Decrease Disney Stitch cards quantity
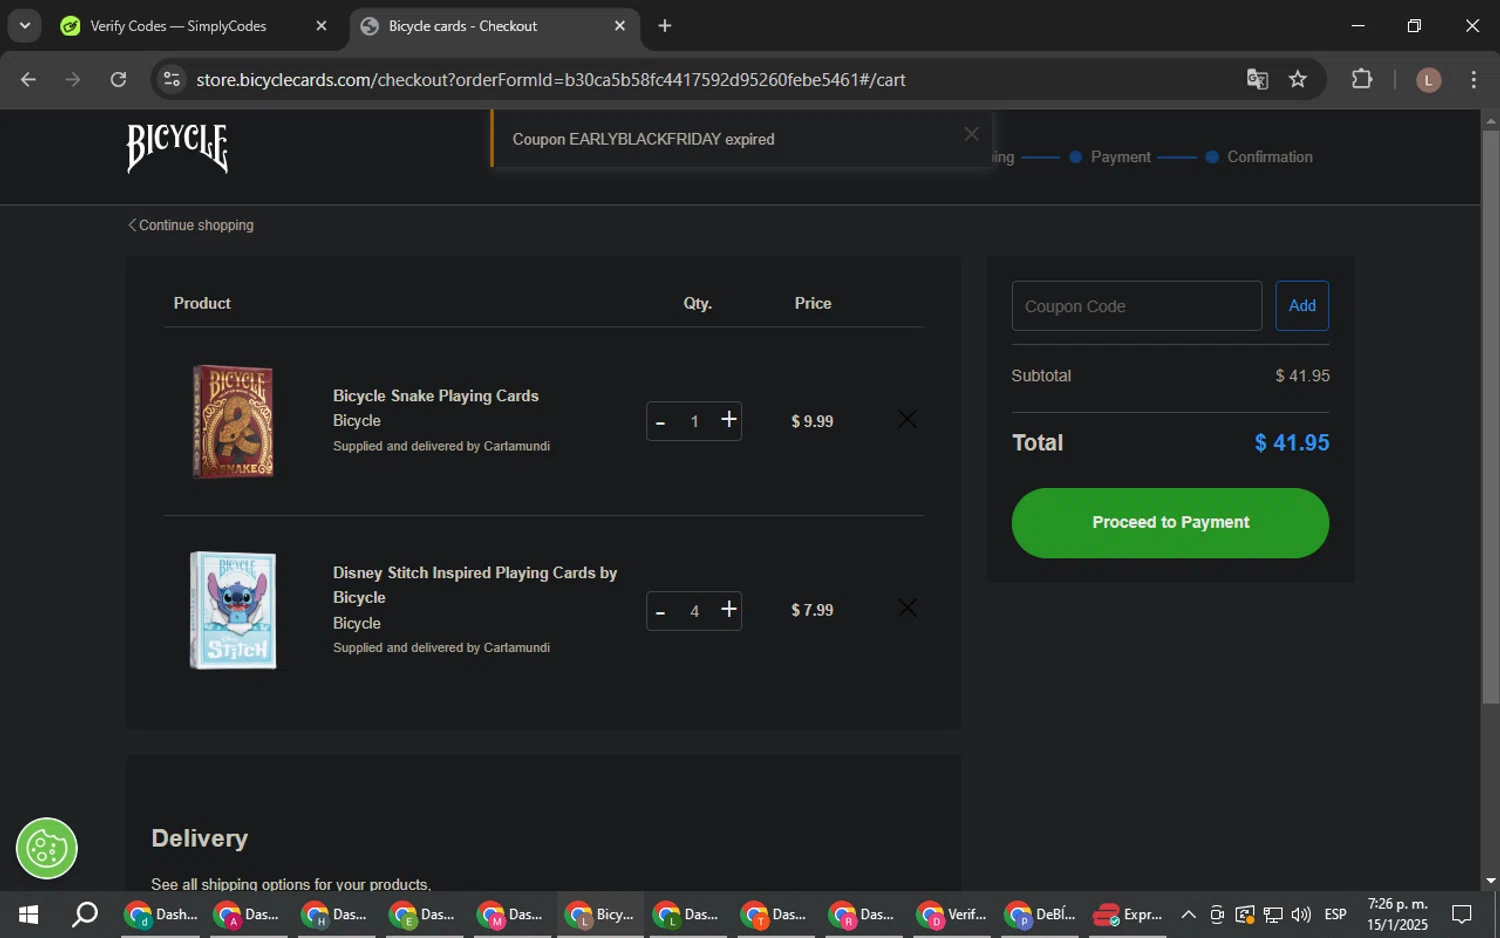 (660, 611)
